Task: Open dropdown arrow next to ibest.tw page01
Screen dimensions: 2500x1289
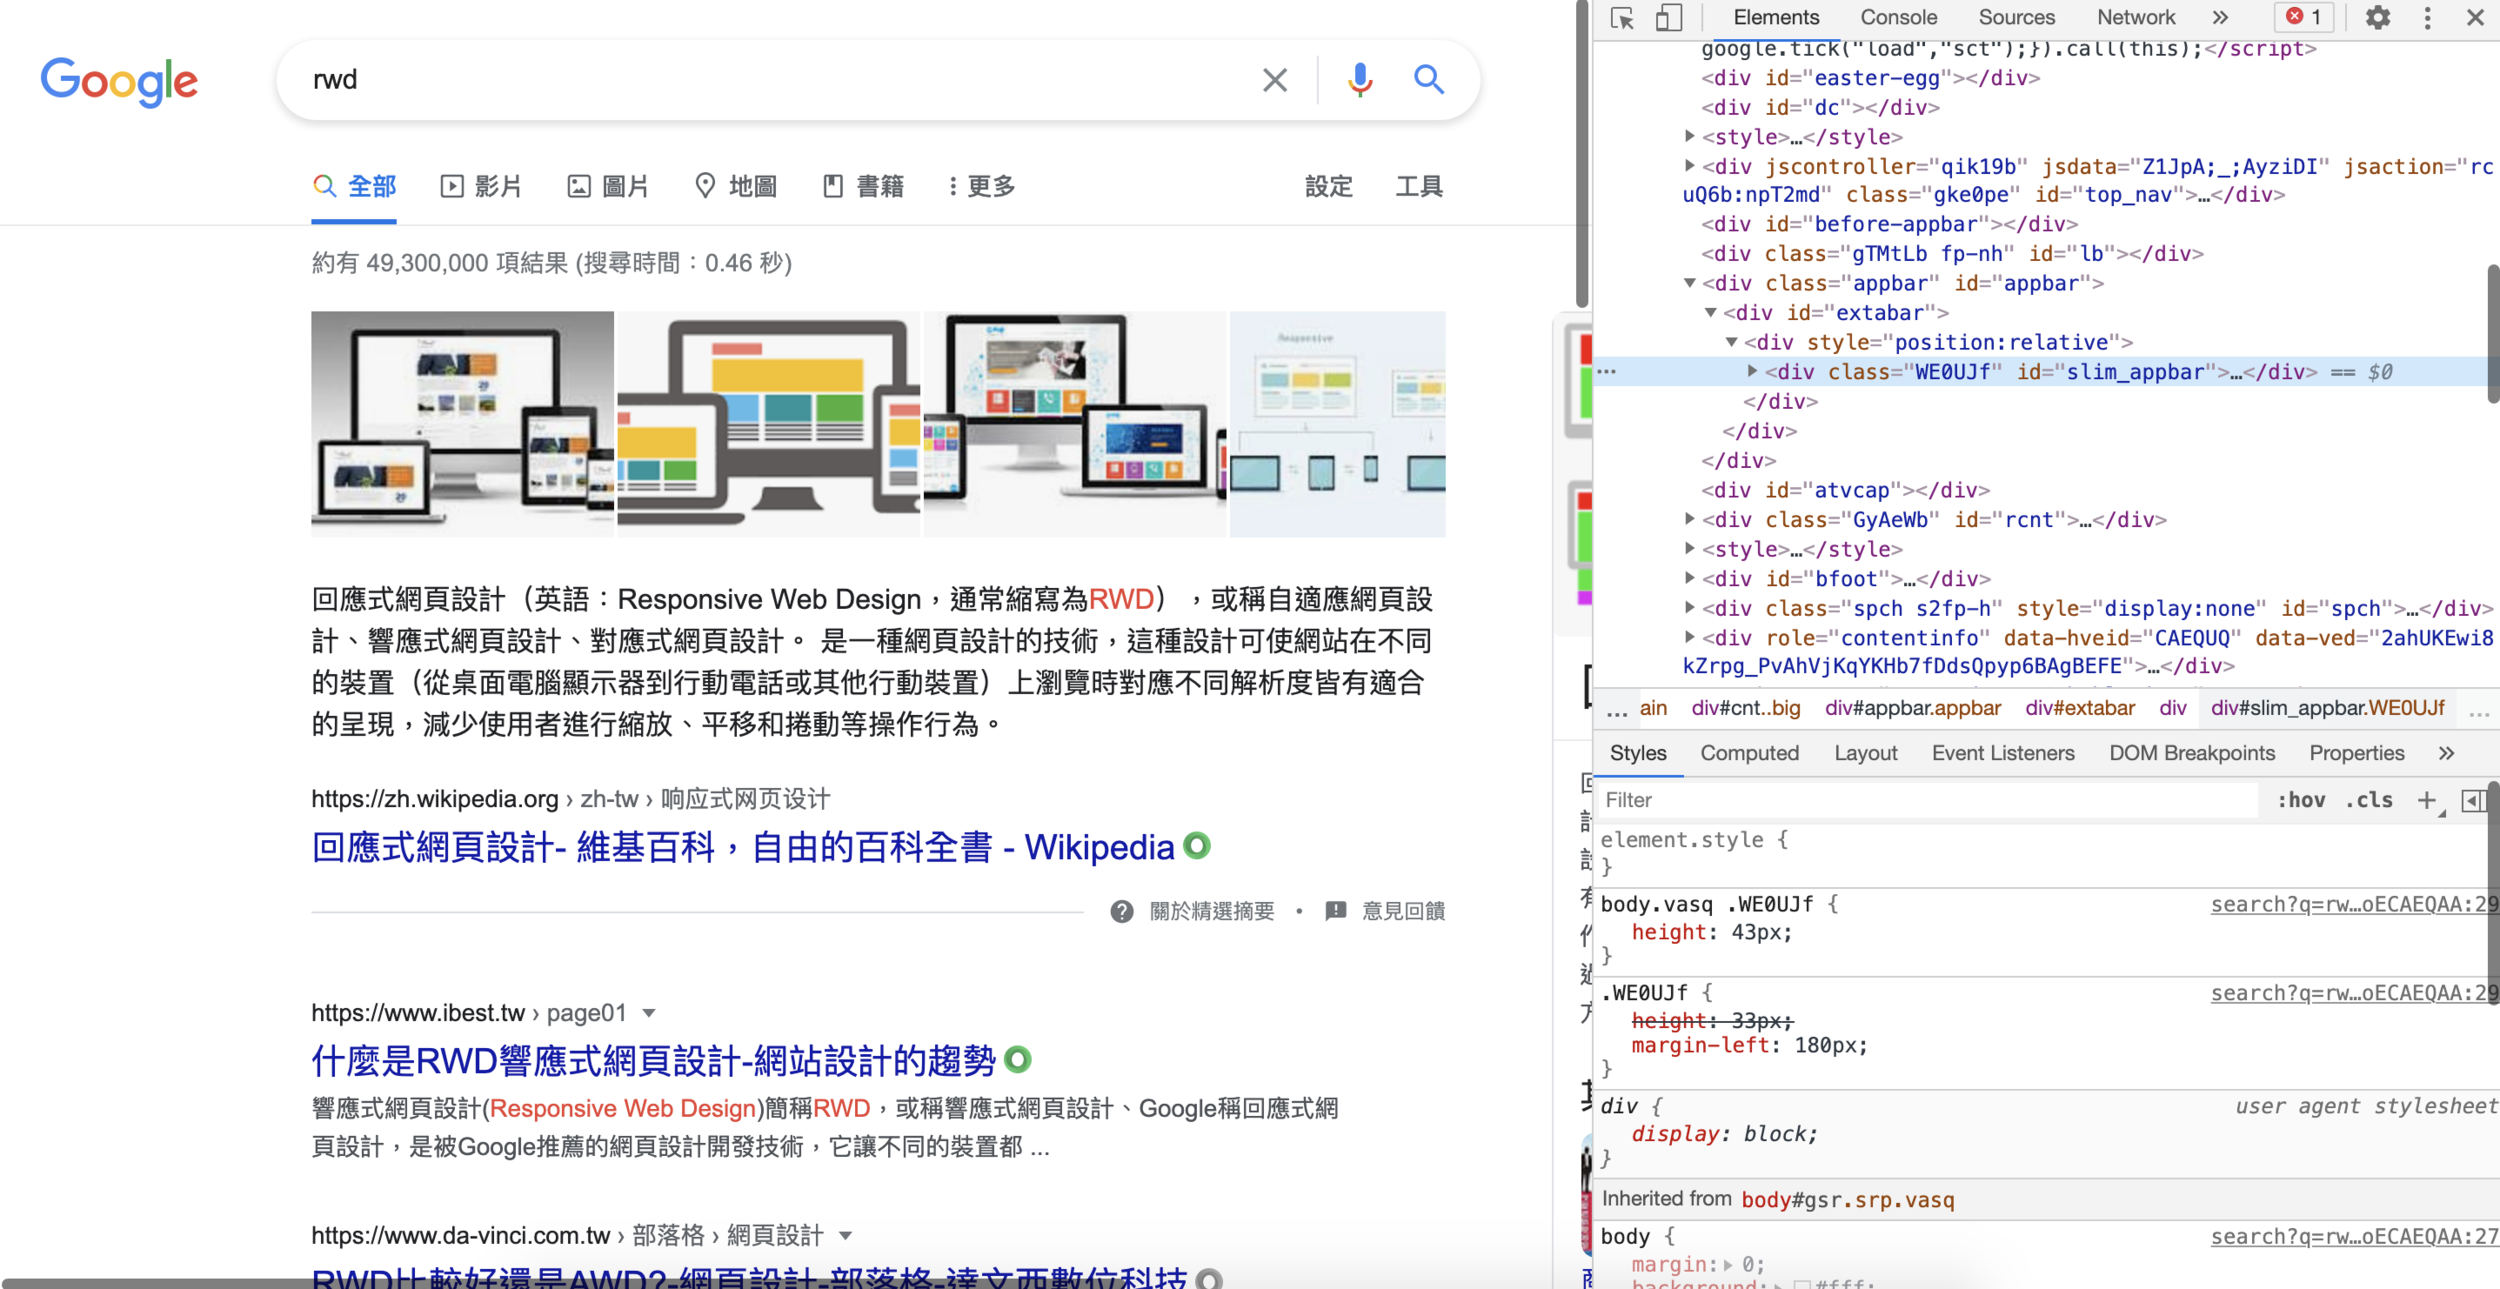Action: point(649,1013)
